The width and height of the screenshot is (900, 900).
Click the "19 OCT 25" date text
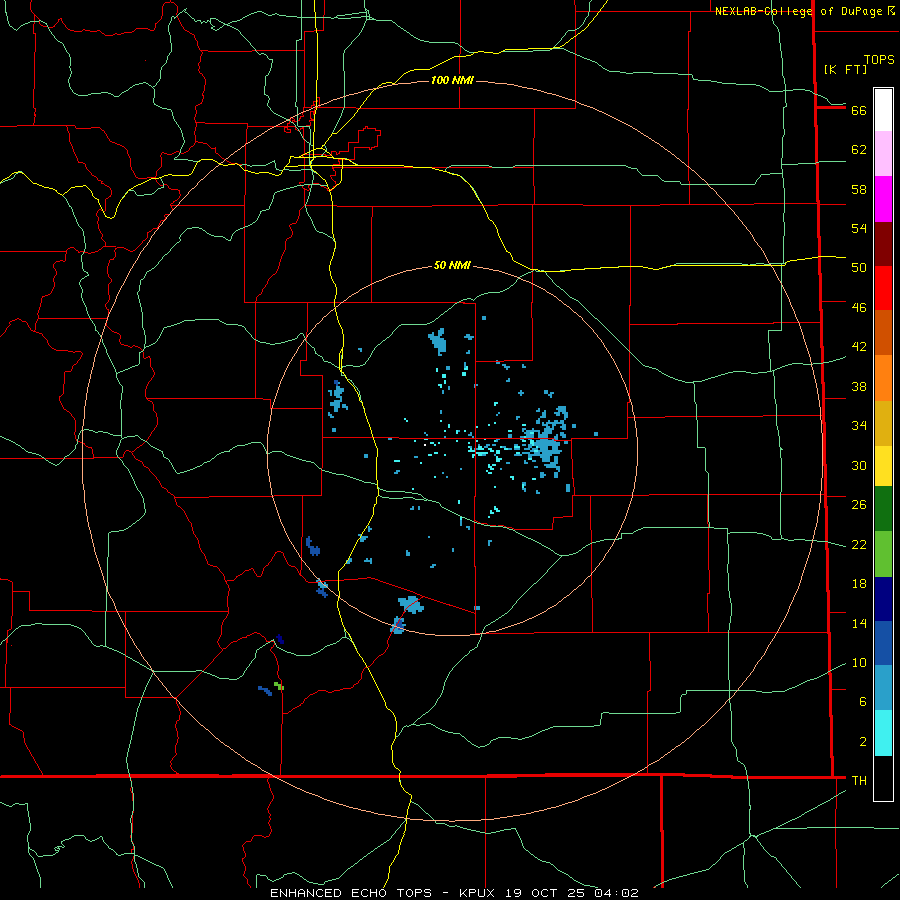tap(547, 893)
